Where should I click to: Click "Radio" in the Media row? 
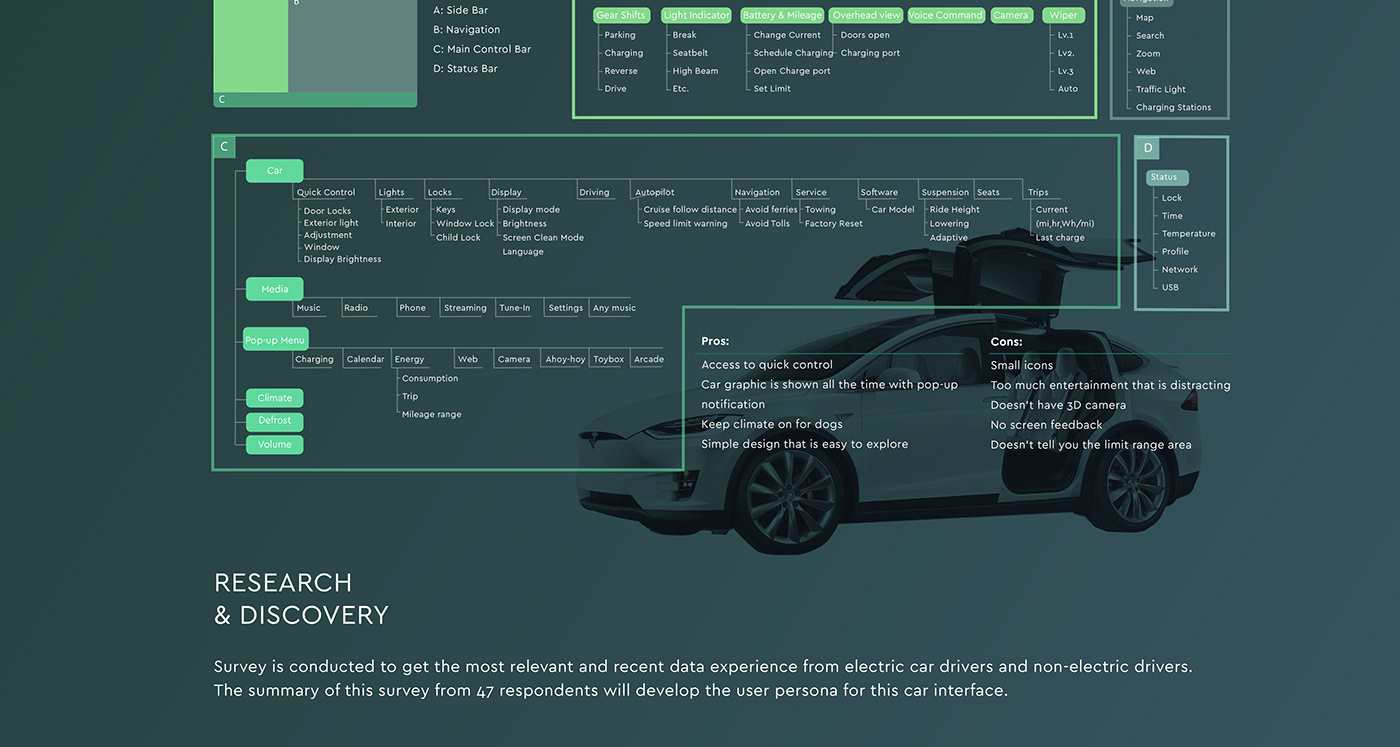tap(356, 308)
